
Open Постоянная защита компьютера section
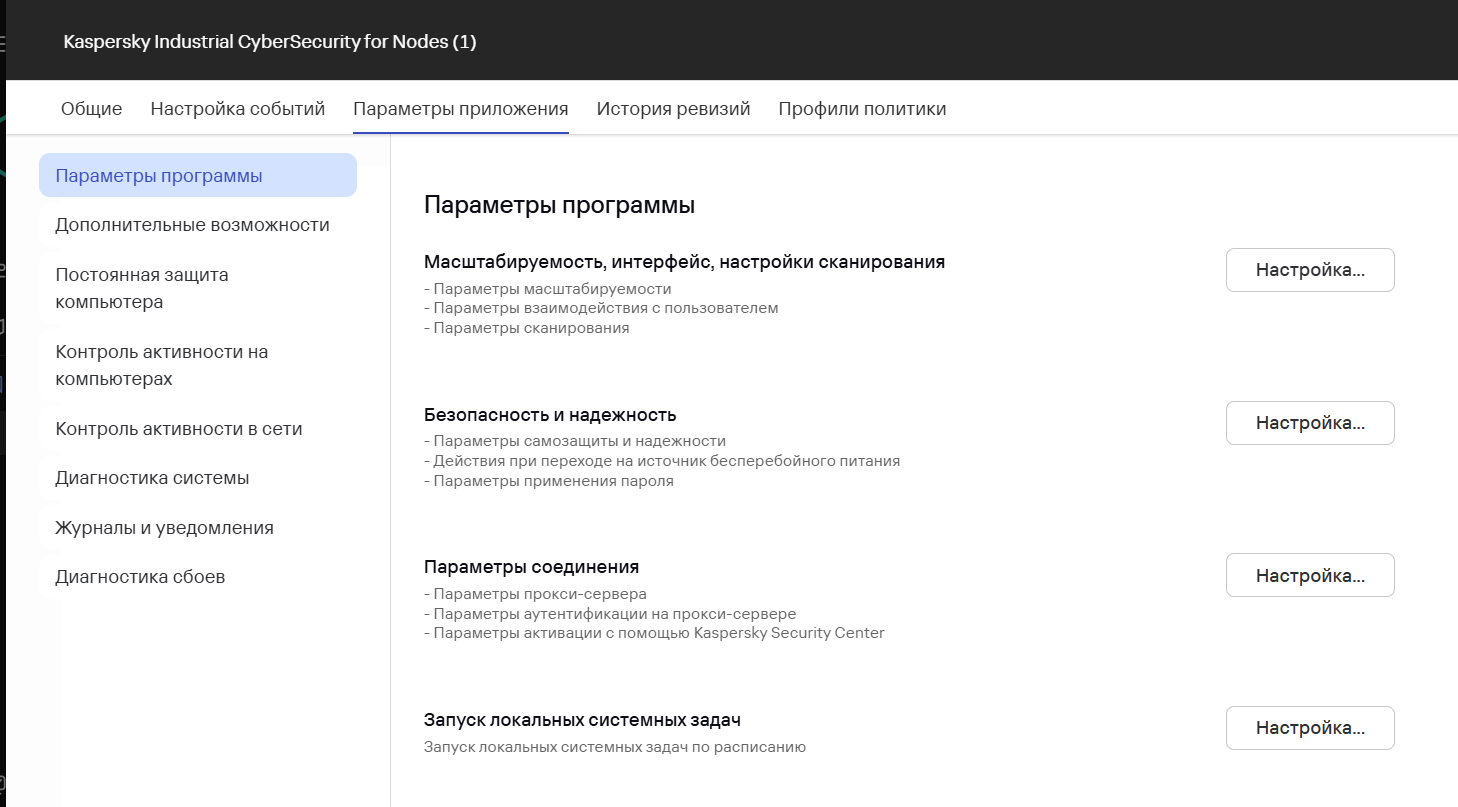pos(142,288)
